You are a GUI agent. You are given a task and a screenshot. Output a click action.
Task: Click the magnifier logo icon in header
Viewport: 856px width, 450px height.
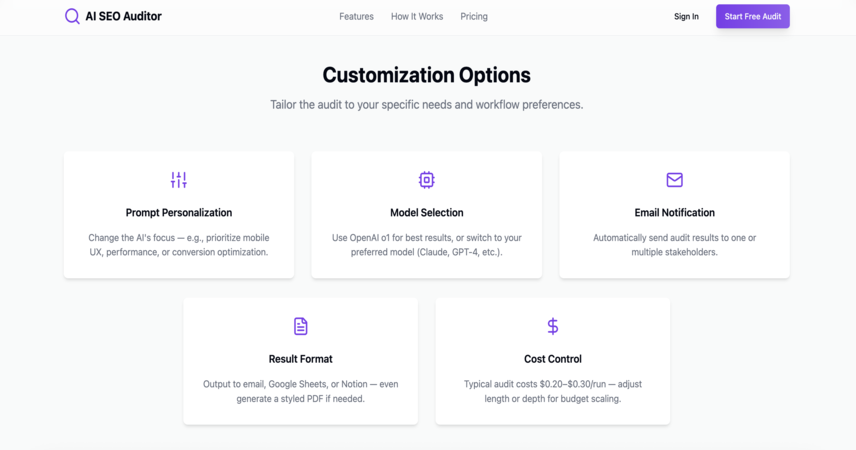point(72,16)
